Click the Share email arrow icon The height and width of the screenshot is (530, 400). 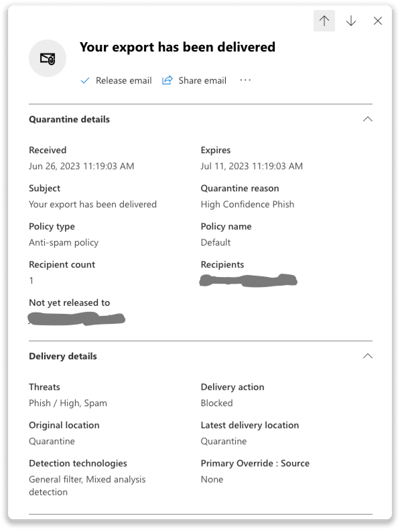pos(167,80)
